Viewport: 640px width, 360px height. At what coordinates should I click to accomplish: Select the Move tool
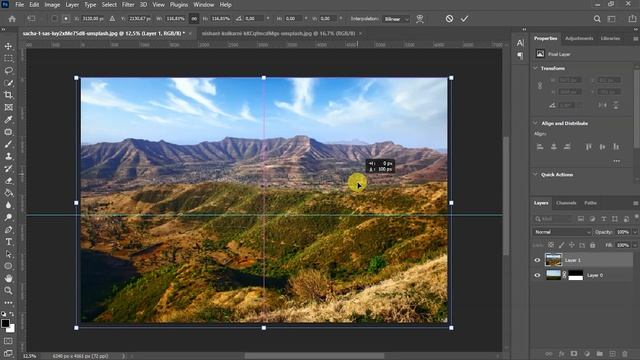coord(8,46)
